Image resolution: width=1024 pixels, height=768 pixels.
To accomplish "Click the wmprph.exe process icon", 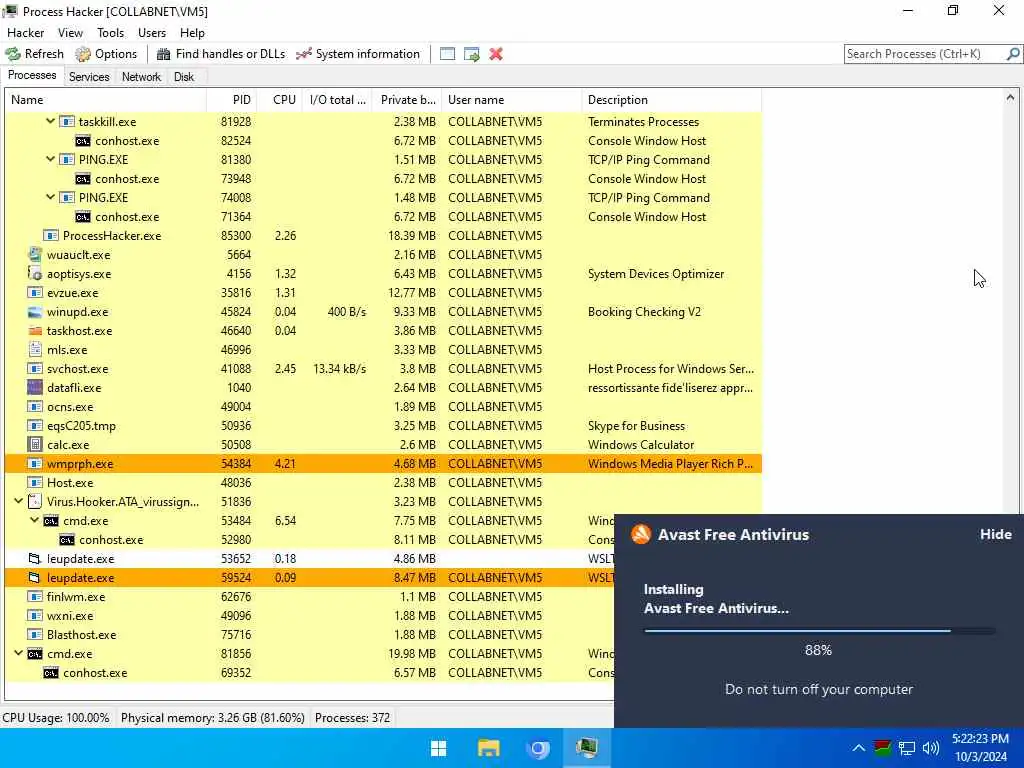I will pyautogui.click(x=35, y=464).
